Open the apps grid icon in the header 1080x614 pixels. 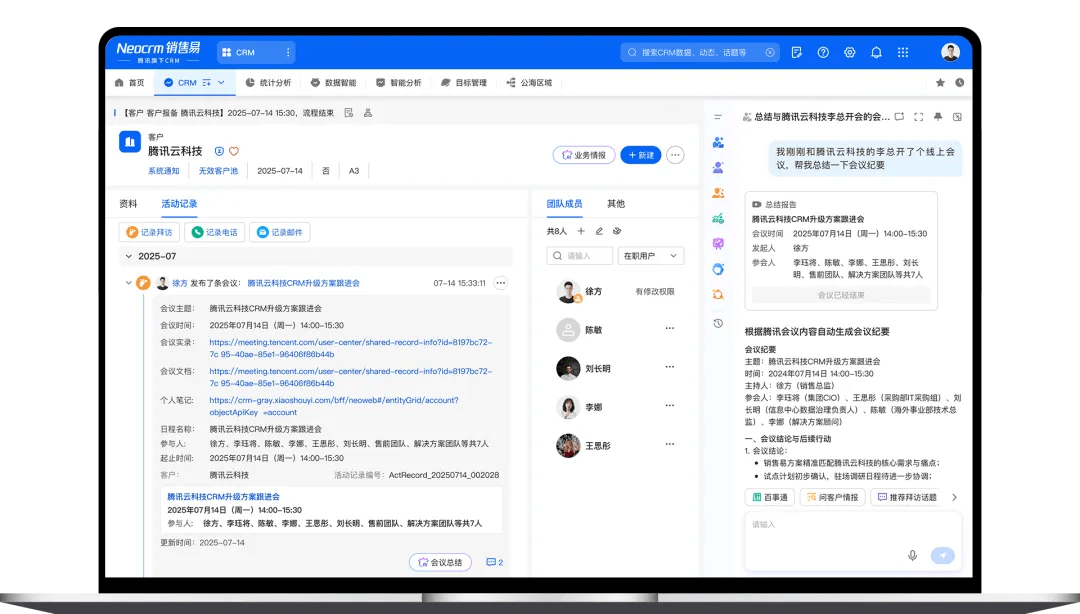903,52
